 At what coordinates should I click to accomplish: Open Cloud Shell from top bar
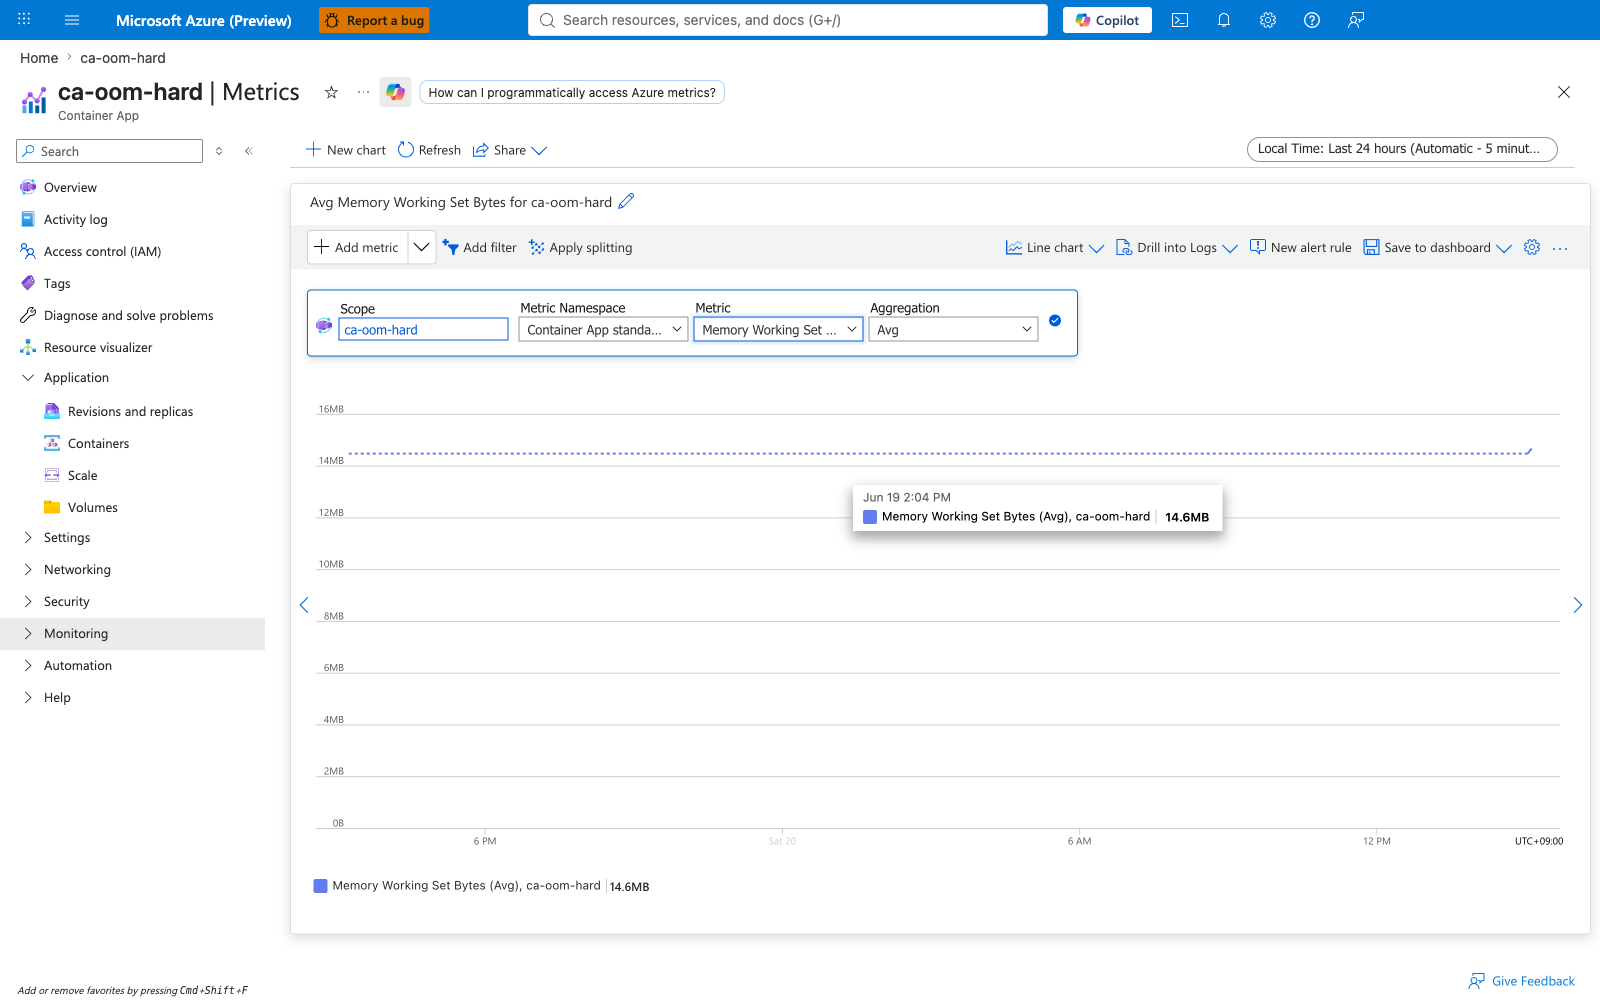(1180, 20)
